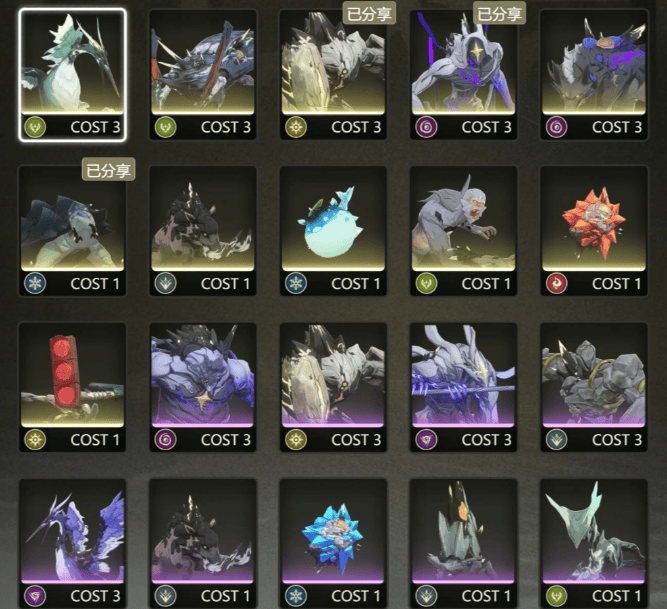The width and height of the screenshot is (667, 609).
Task: Click the red Fusion icon under the orange crystal echo
Action: [556, 284]
